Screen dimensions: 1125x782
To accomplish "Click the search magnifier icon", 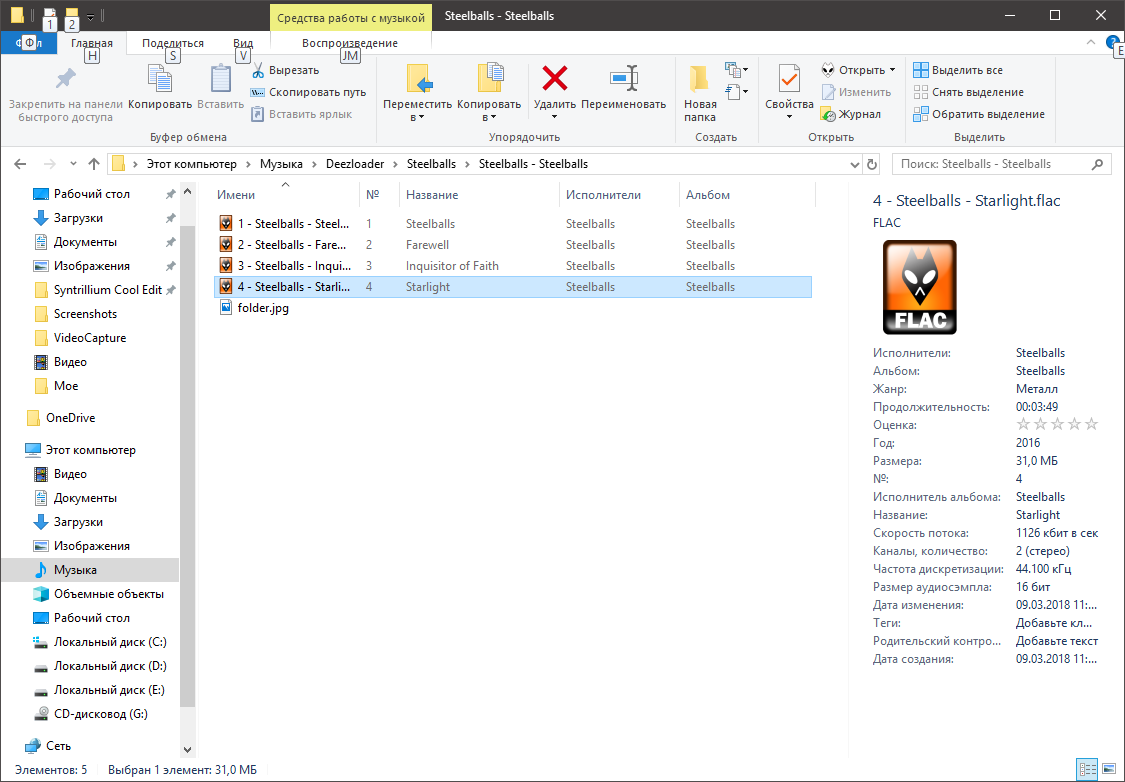I will (1097, 164).
